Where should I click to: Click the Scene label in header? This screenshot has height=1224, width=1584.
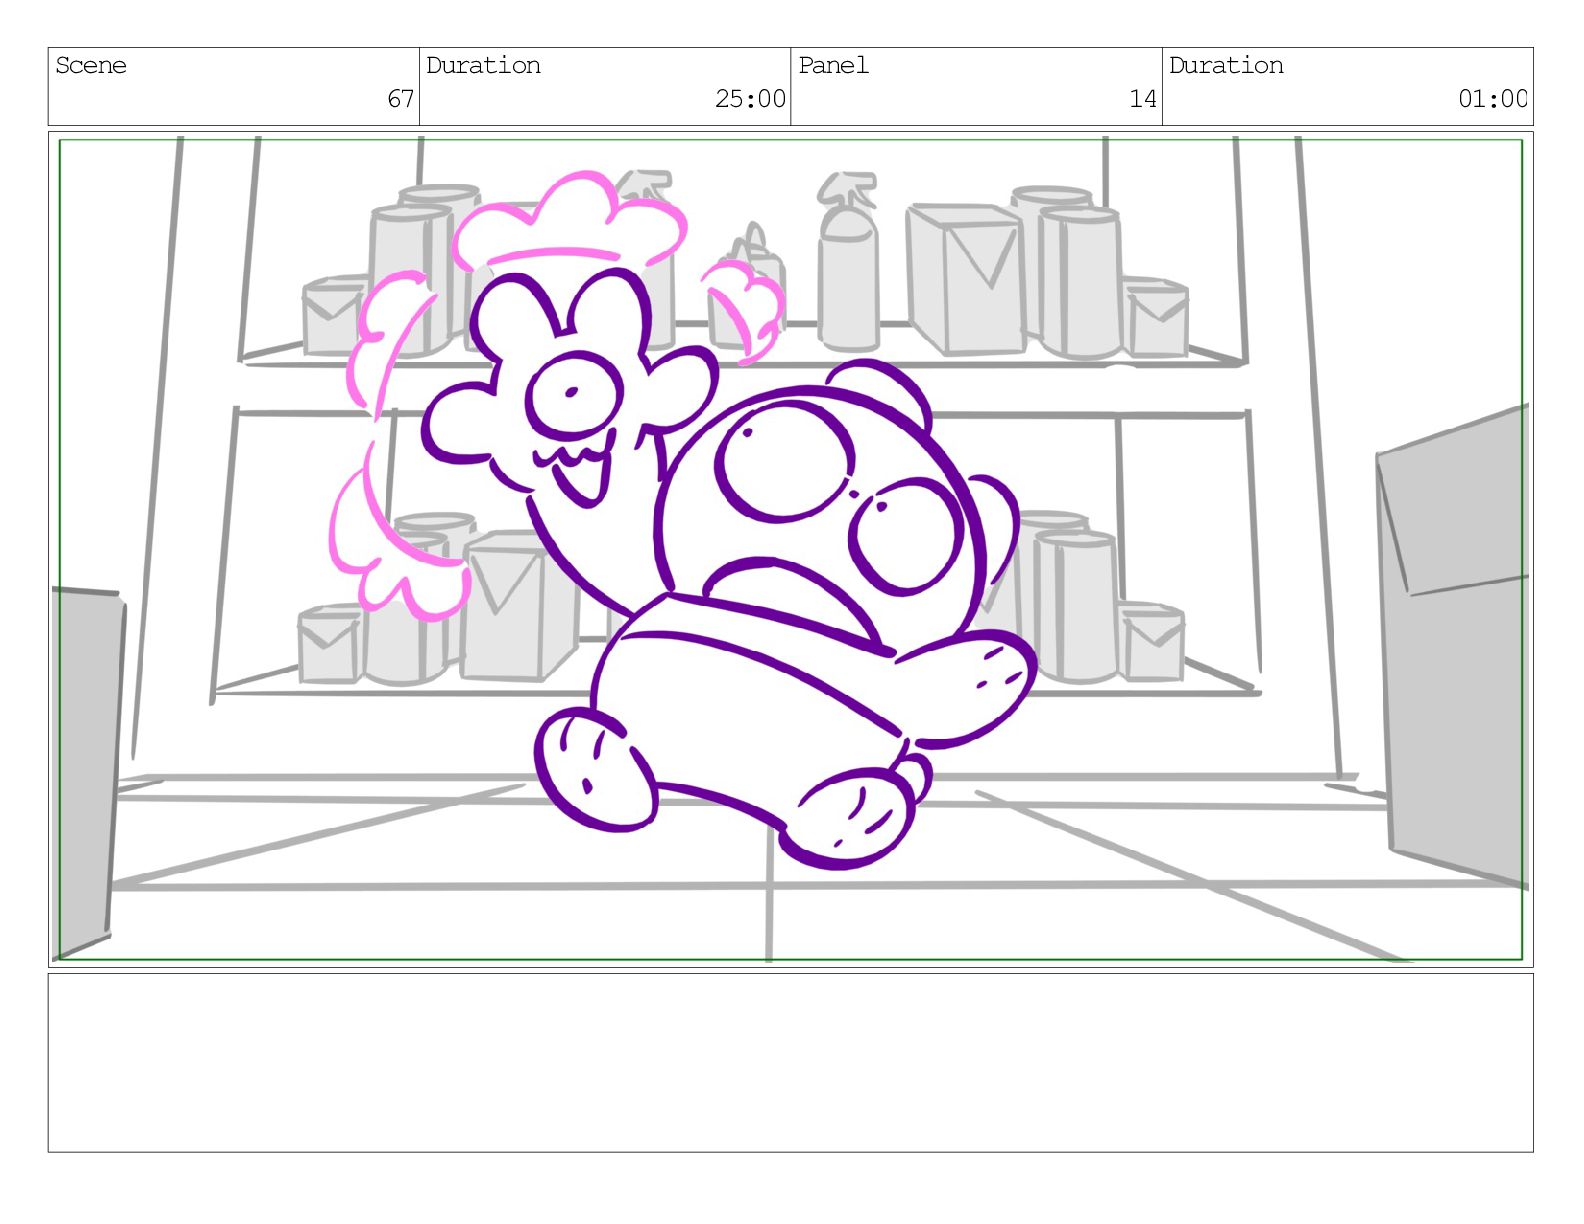click(91, 66)
